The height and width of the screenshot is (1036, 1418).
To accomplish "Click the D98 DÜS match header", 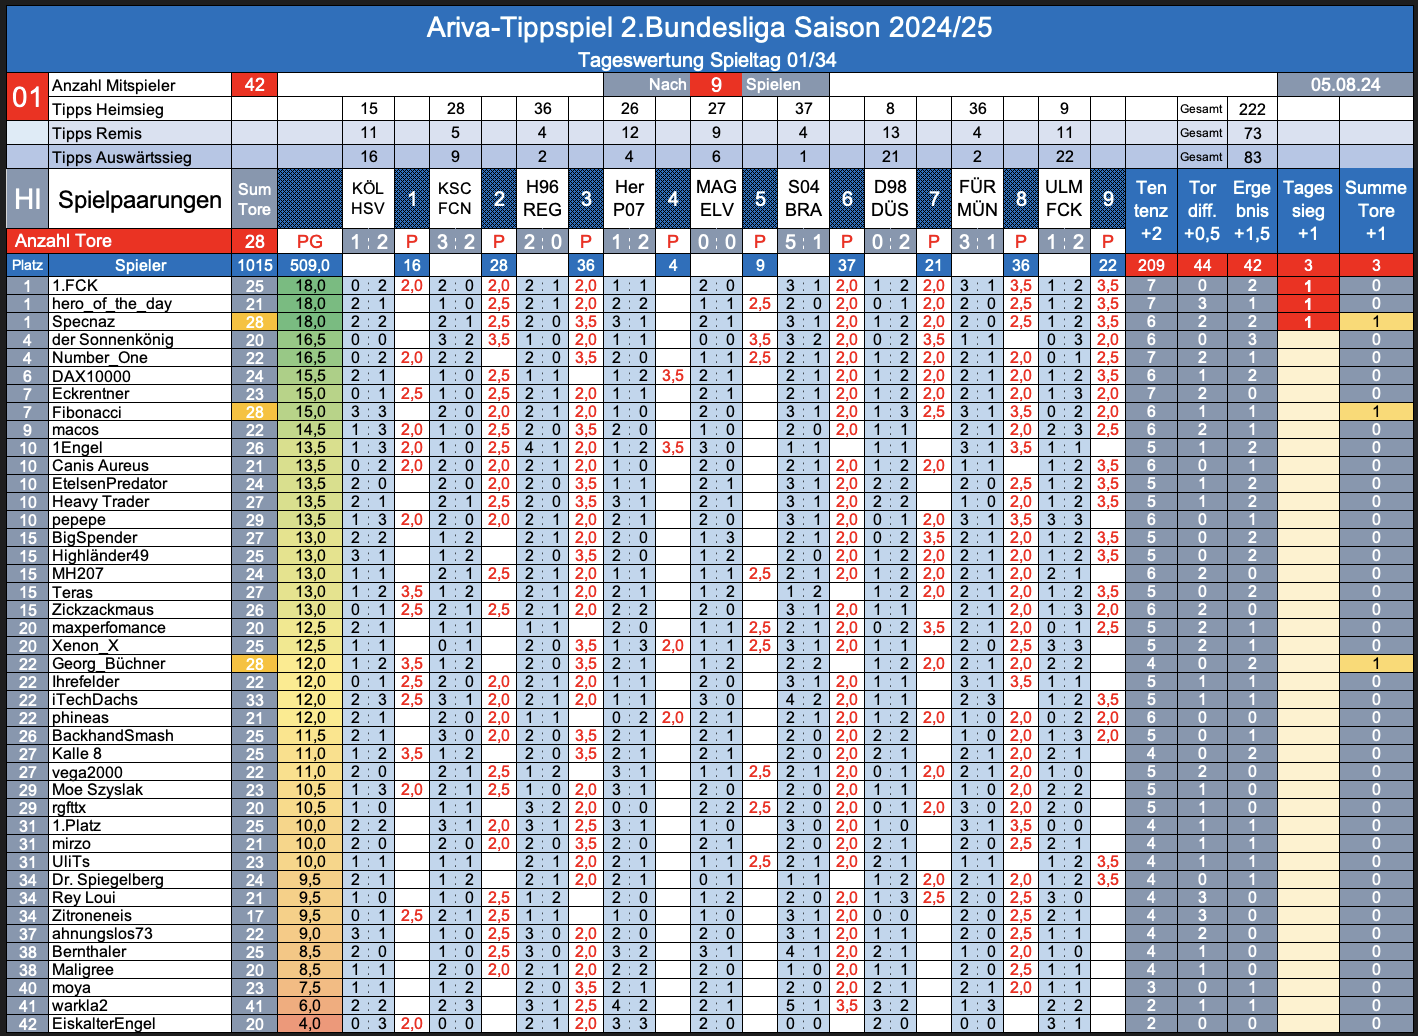I will 890,198.
